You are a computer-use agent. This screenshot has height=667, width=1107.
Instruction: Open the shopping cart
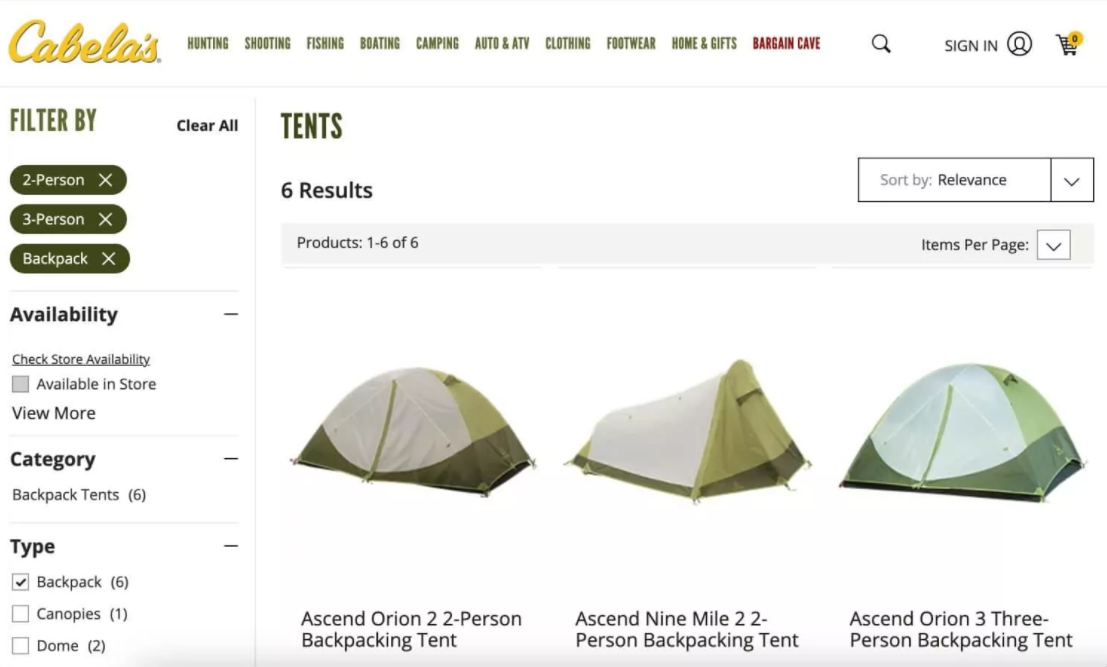point(1068,44)
